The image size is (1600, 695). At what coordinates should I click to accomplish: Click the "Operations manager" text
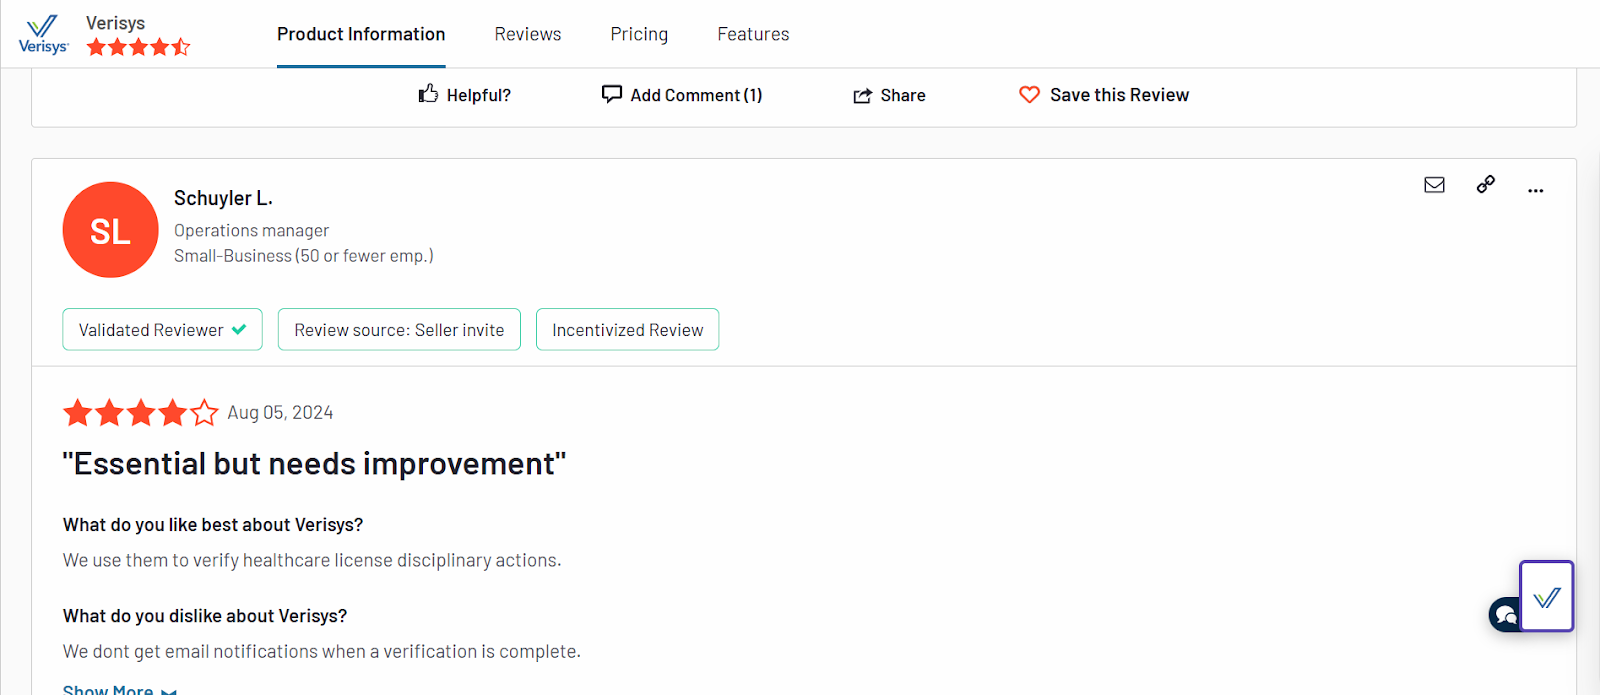pyautogui.click(x=251, y=231)
